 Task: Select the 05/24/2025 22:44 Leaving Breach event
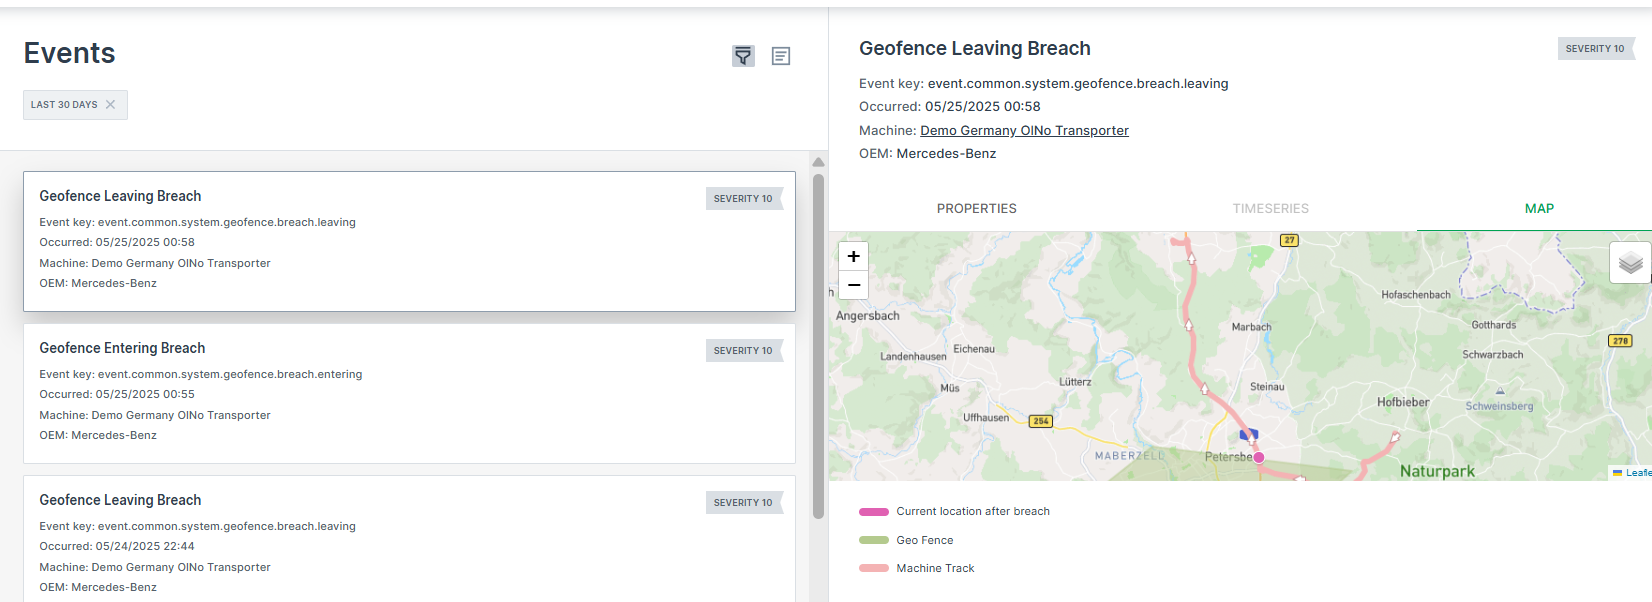409,540
